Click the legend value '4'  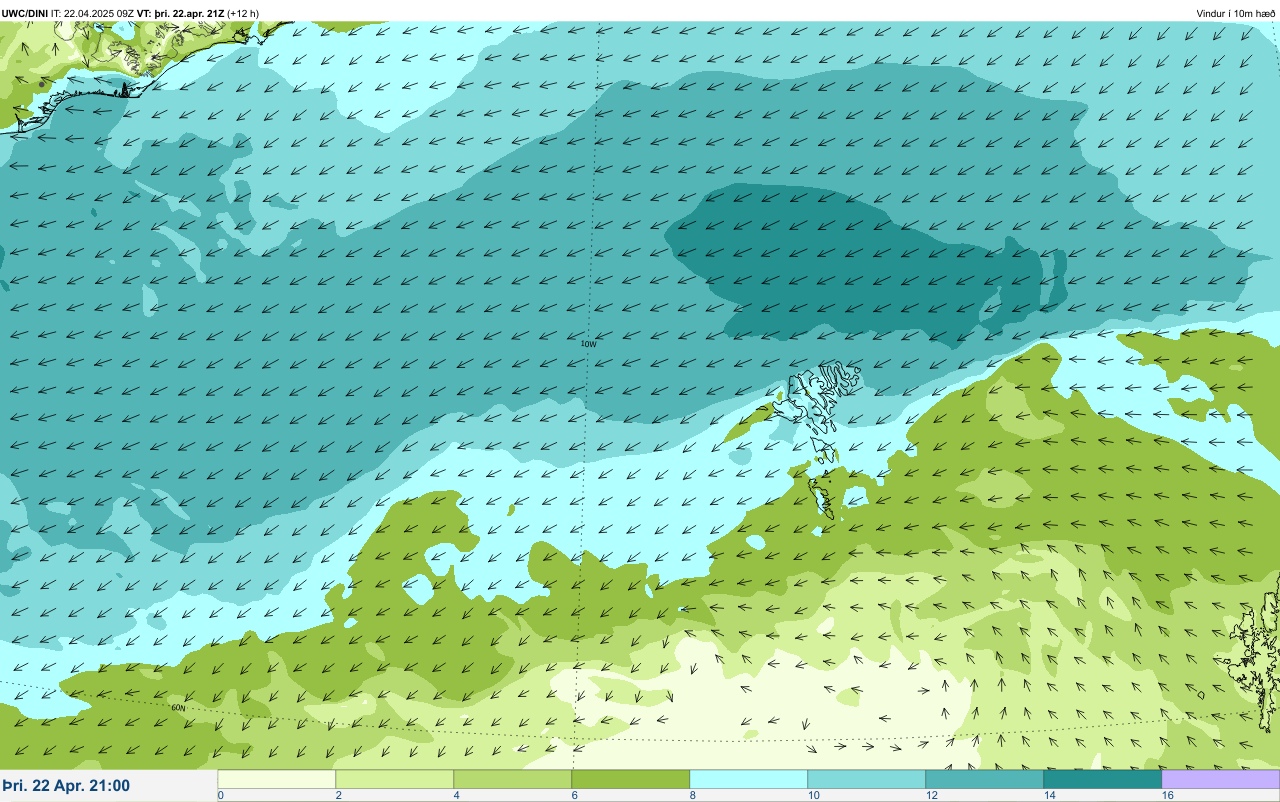(x=456, y=795)
